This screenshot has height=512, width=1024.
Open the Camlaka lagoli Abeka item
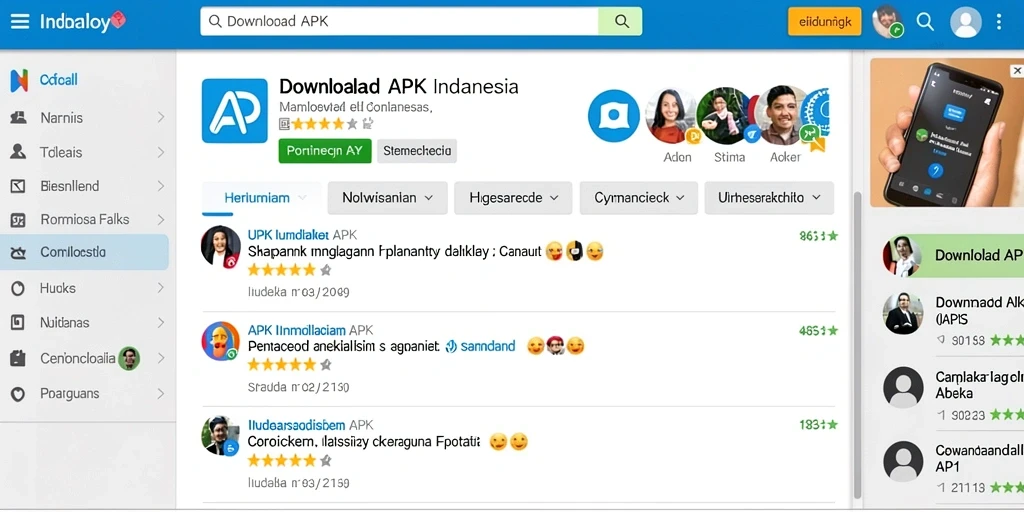pyautogui.click(x=953, y=394)
